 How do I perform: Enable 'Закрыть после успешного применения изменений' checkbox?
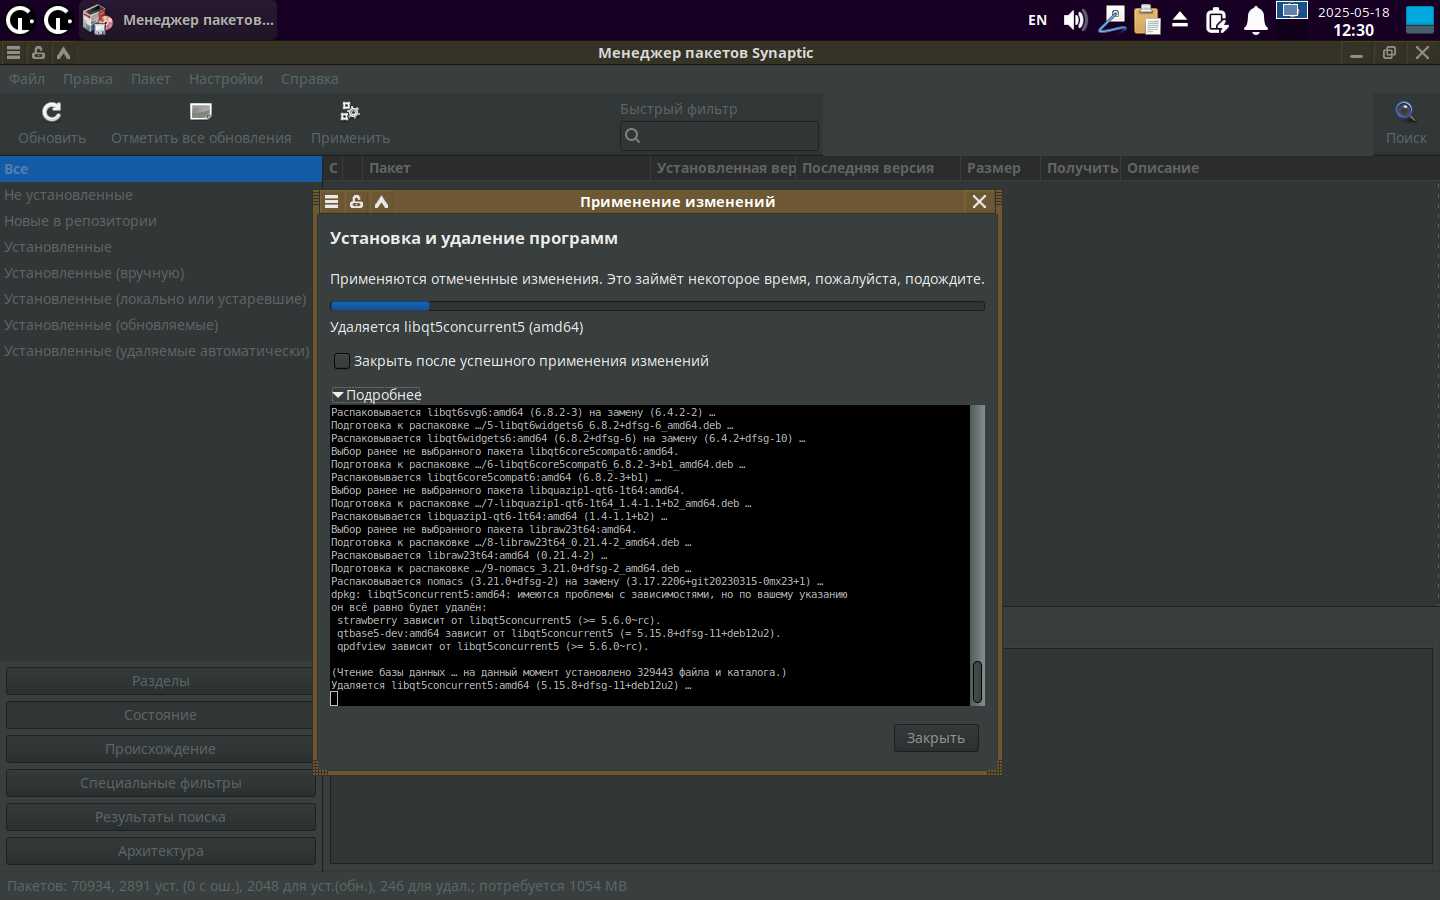342,361
